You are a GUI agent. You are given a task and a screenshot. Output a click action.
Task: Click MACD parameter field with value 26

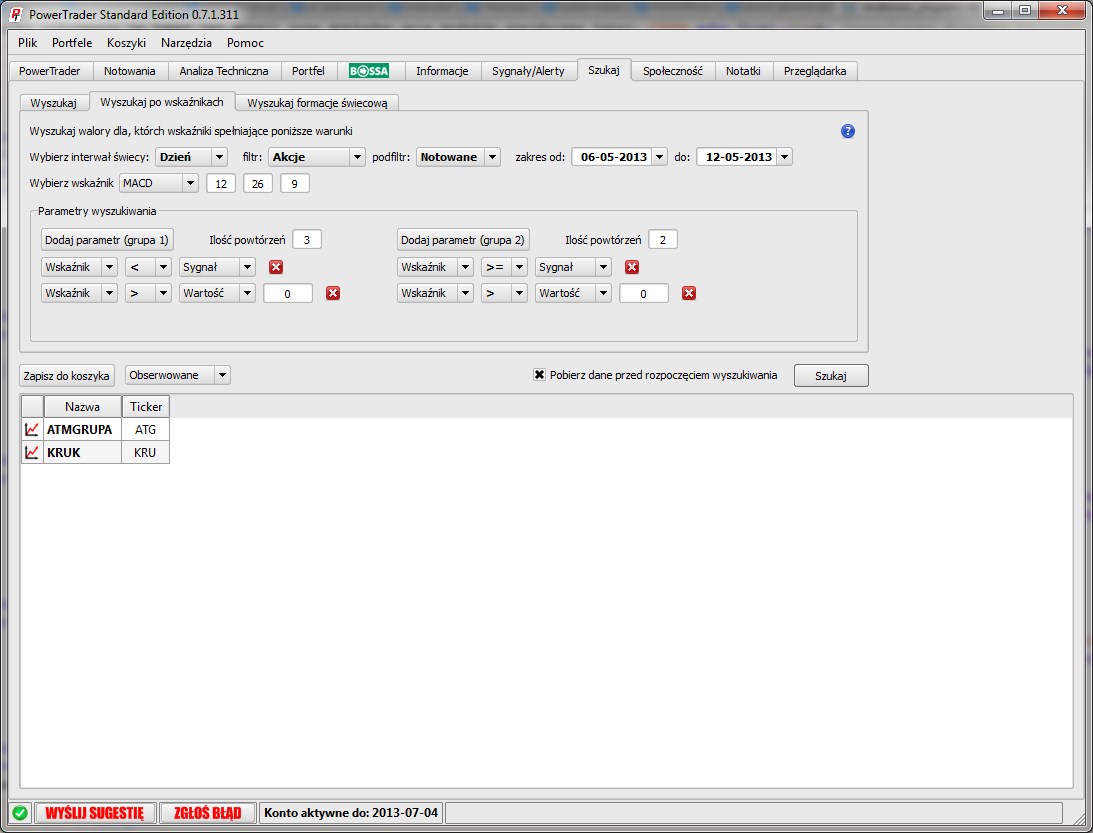click(258, 184)
